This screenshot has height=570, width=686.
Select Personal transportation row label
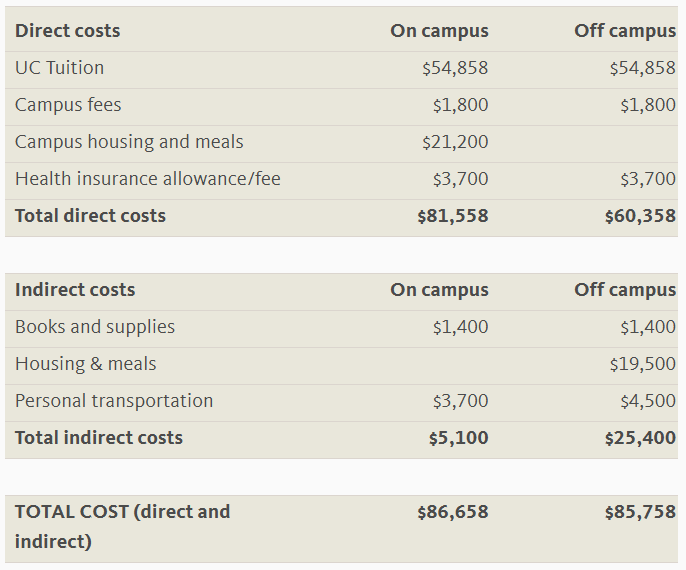[114, 401]
